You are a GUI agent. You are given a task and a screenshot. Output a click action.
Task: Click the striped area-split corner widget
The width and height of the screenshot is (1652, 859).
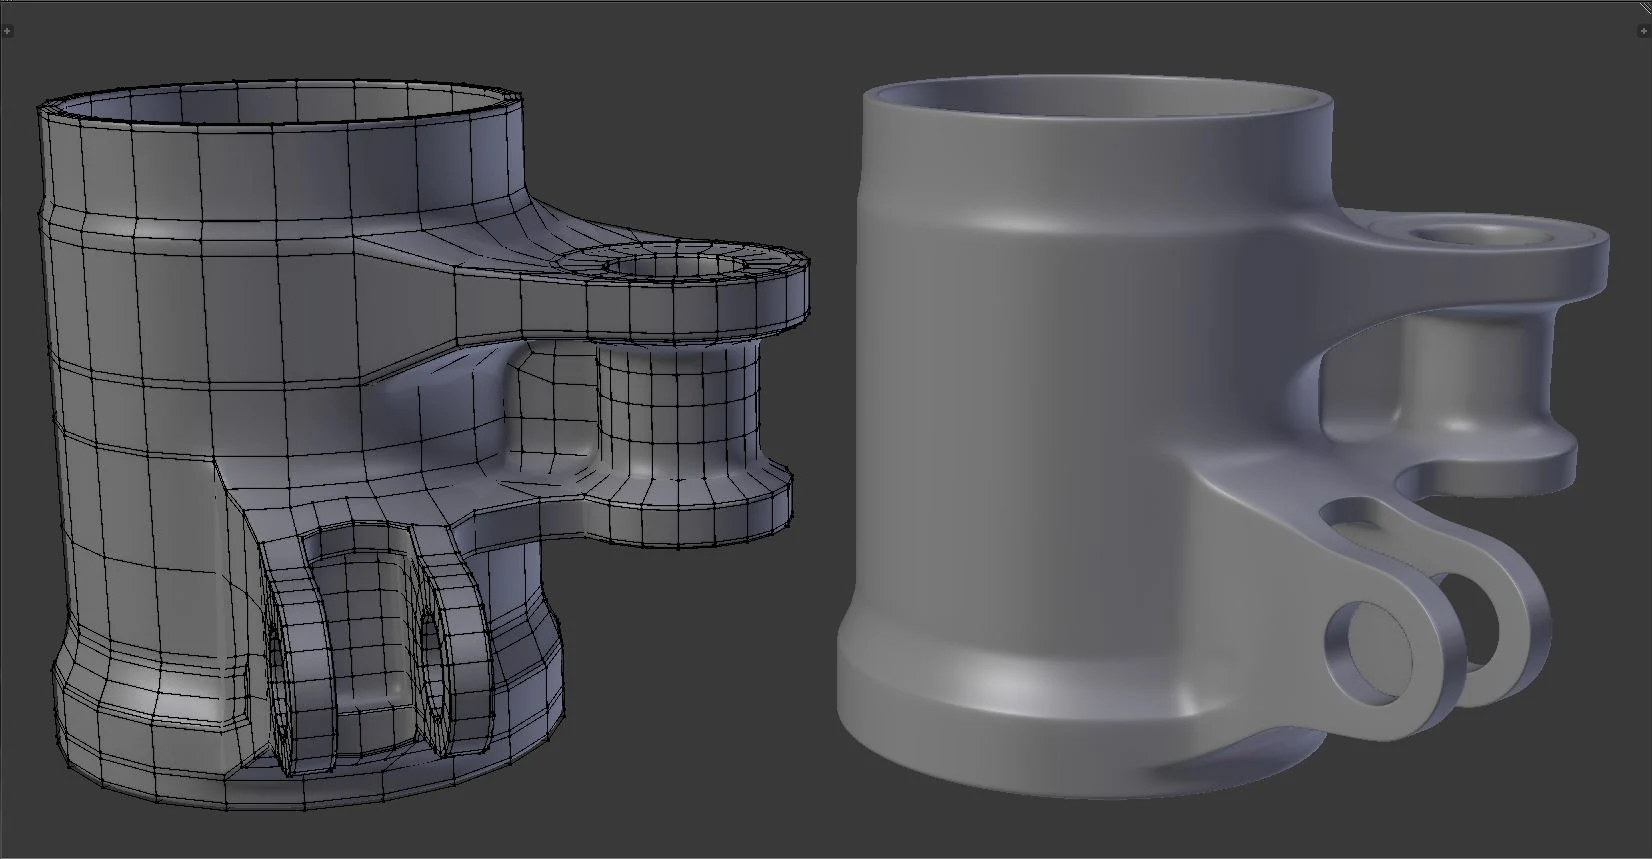(1645, 6)
